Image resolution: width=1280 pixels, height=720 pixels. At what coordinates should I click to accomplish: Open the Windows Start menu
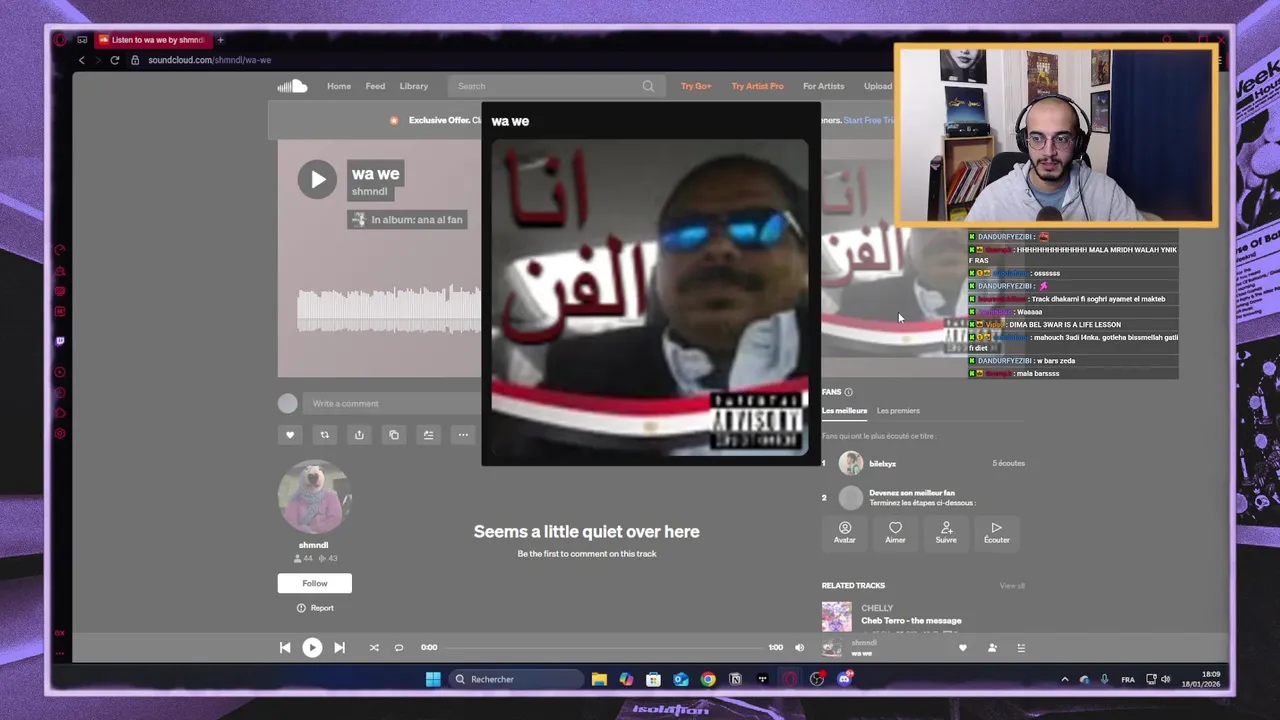[433, 680]
